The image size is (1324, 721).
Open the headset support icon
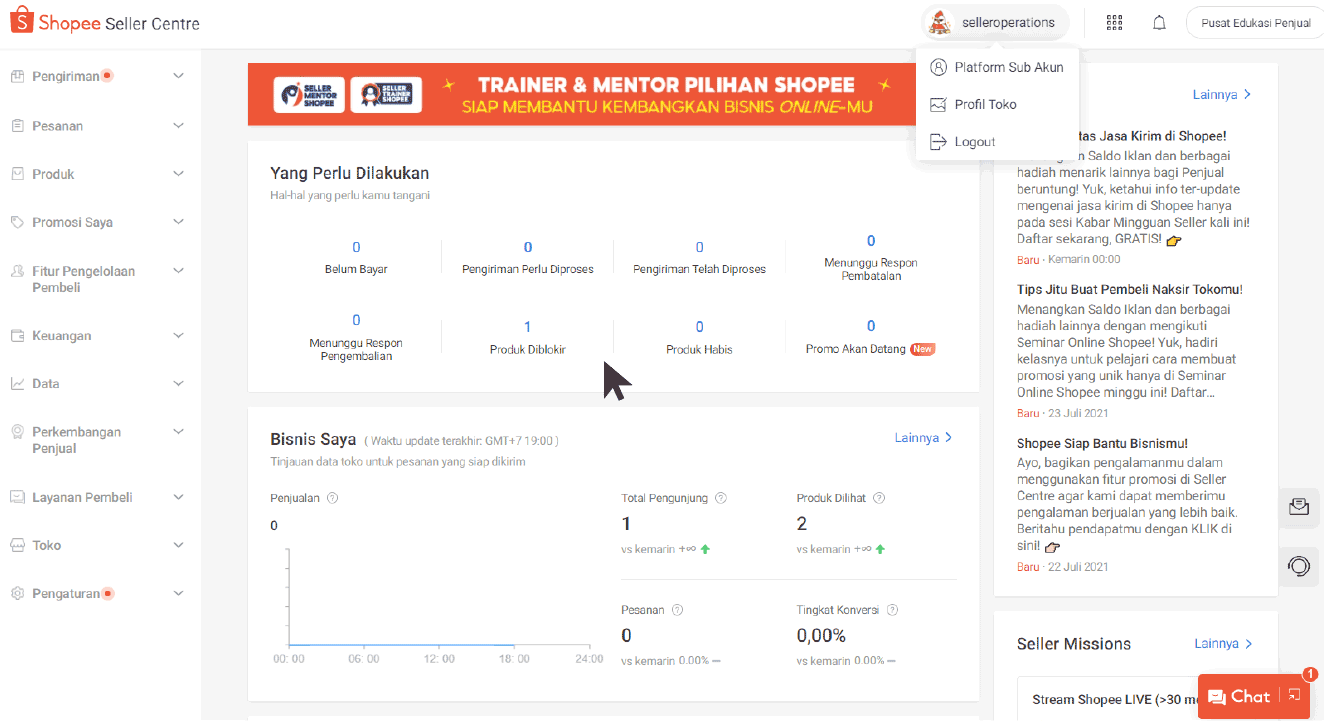(1298, 567)
